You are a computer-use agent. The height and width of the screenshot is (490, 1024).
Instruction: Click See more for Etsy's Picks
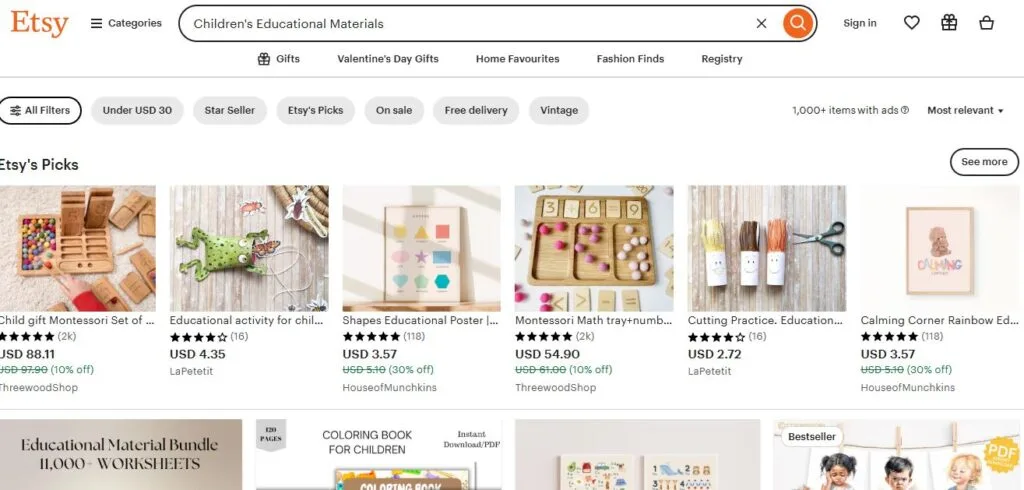coord(984,162)
